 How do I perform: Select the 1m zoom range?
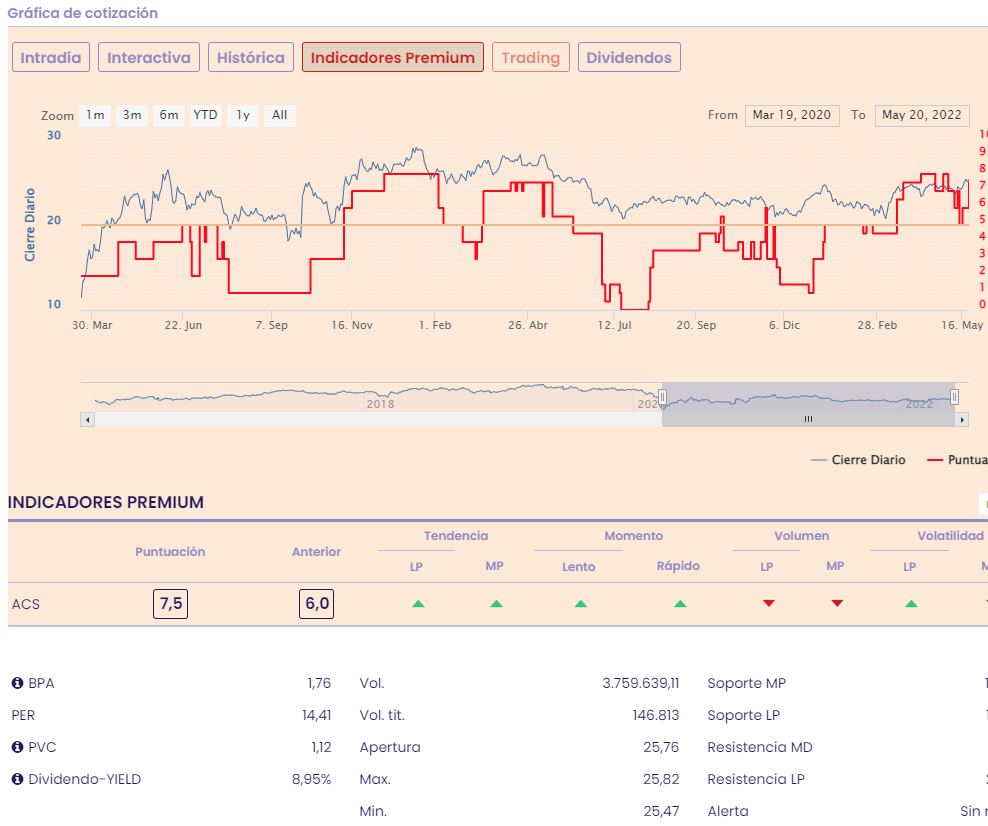point(95,115)
